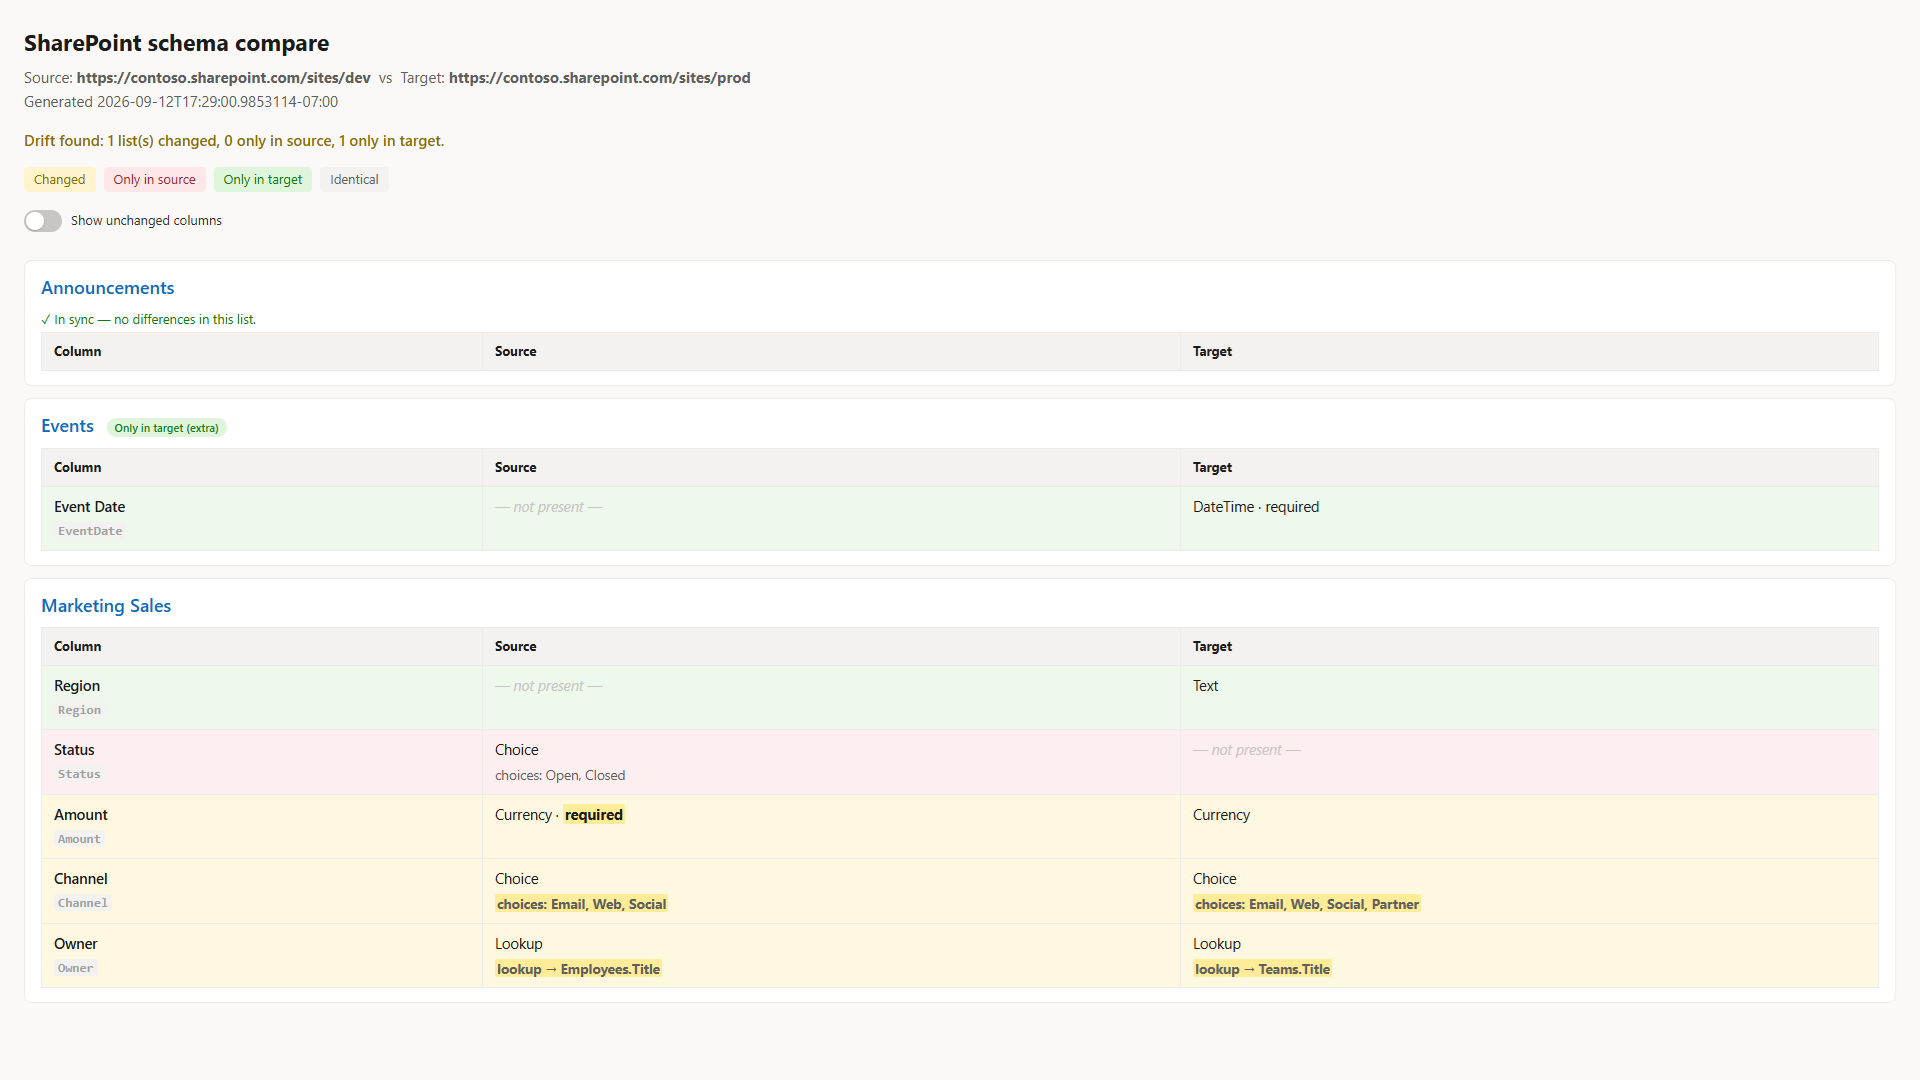Viewport: 1920px width, 1080px height.
Task: Click the Only in source legend badge
Action: (155, 180)
